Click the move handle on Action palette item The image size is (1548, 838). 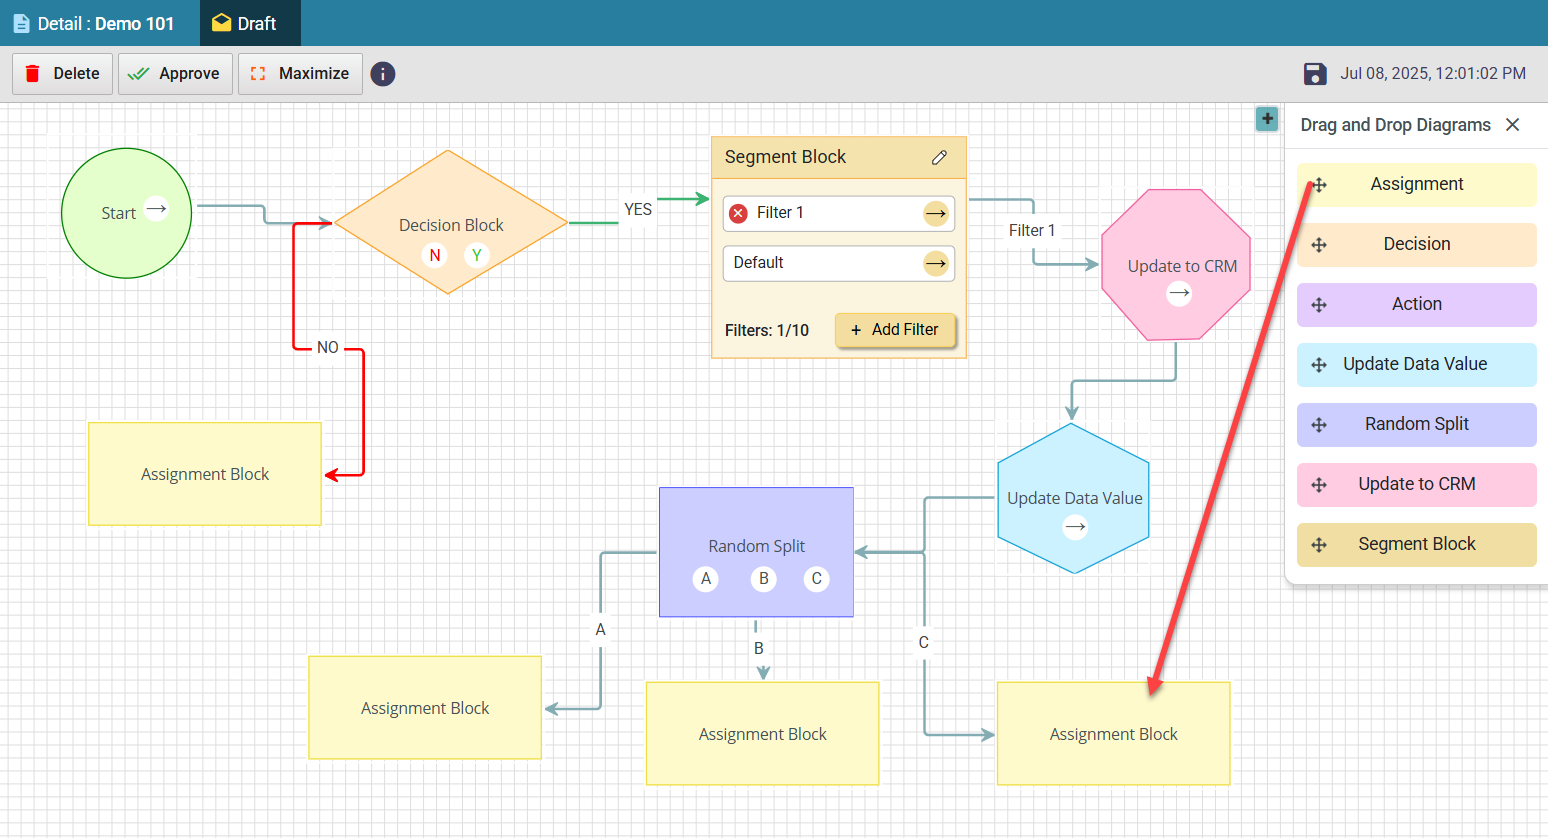1319,305
